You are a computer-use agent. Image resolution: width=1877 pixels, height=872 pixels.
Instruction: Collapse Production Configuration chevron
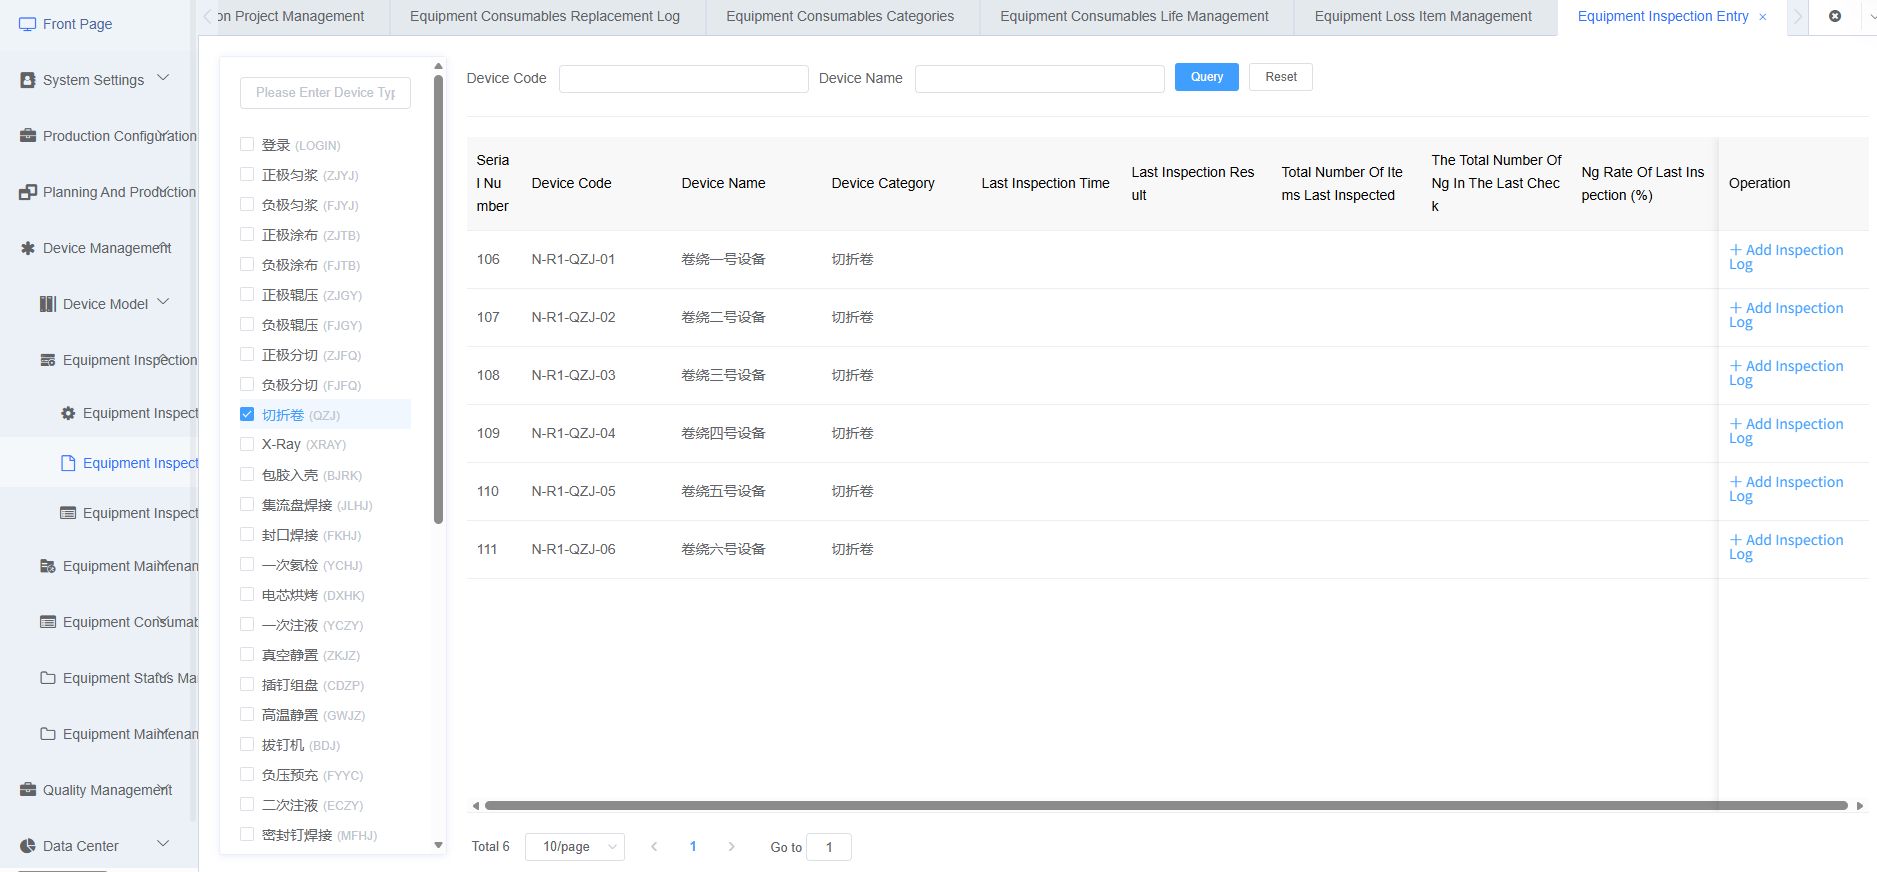(164, 134)
